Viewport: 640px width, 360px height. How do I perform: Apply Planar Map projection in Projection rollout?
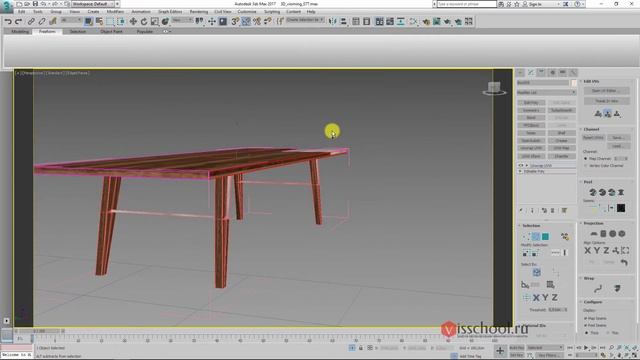click(593, 234)
